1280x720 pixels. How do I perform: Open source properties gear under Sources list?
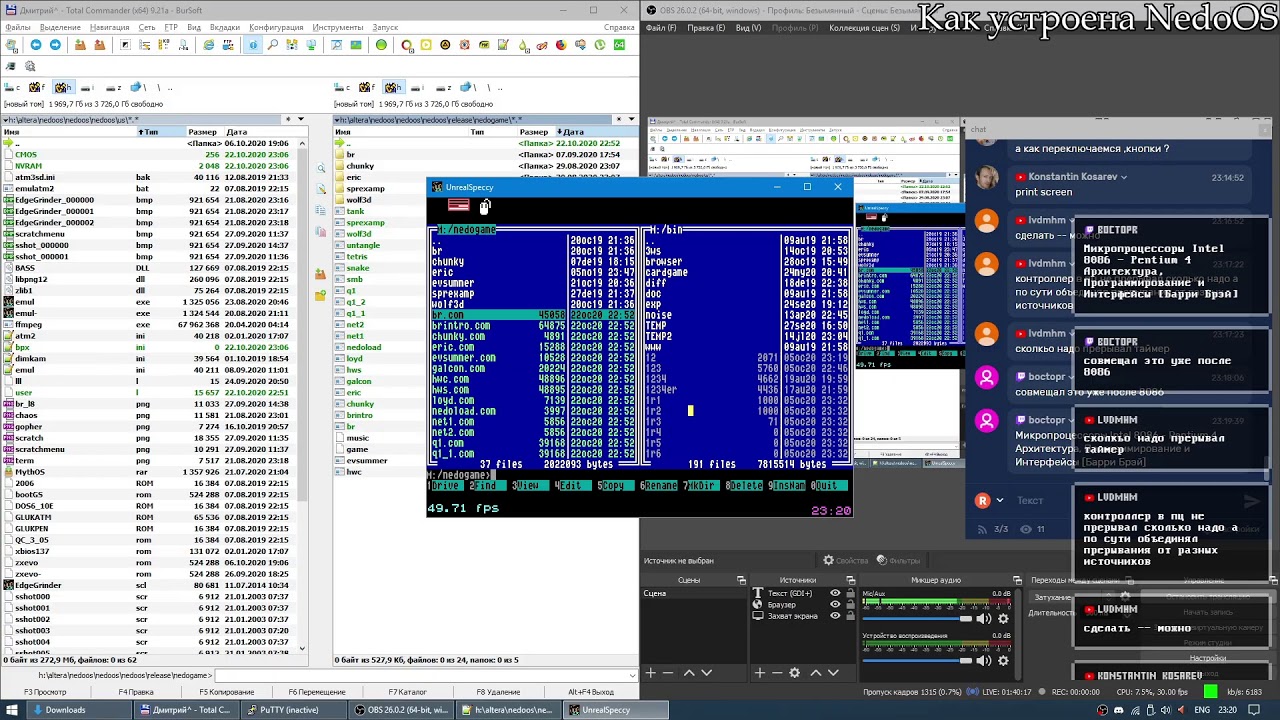[794, 673]
